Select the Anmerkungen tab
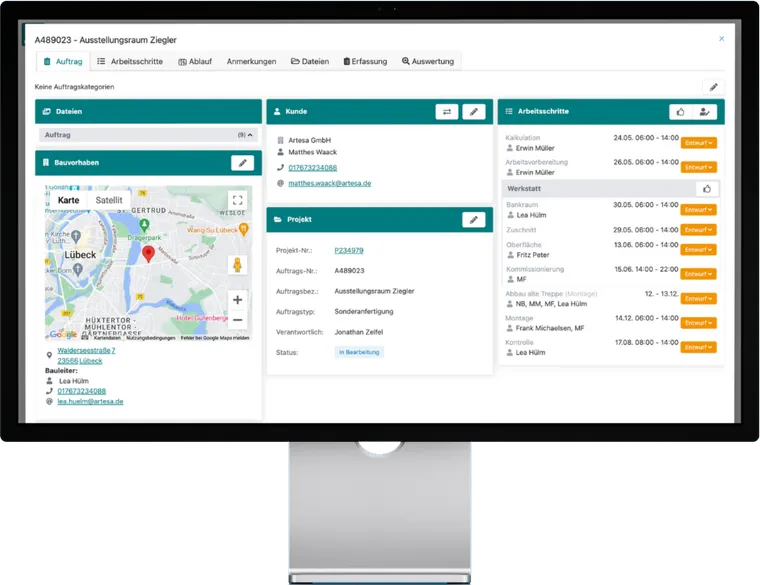Image resolution: width=760 pixels, height=585 pixels. click(251, 62)
